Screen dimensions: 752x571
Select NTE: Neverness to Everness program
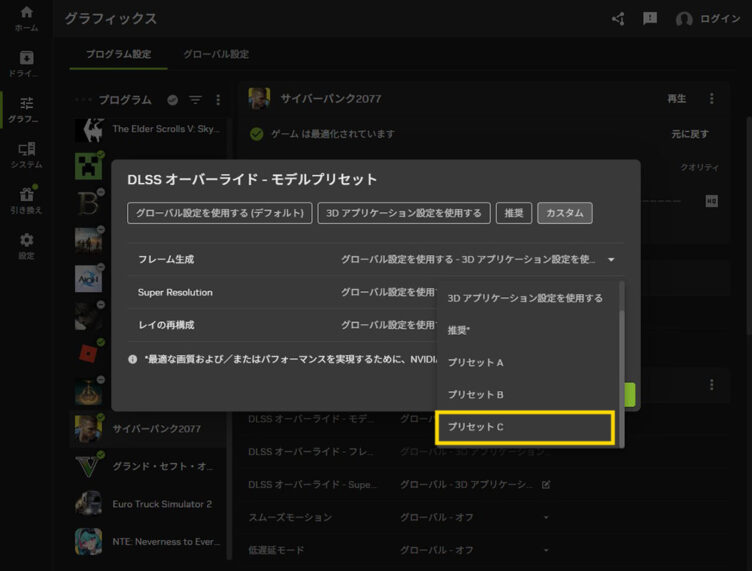(x=149, y=541)
